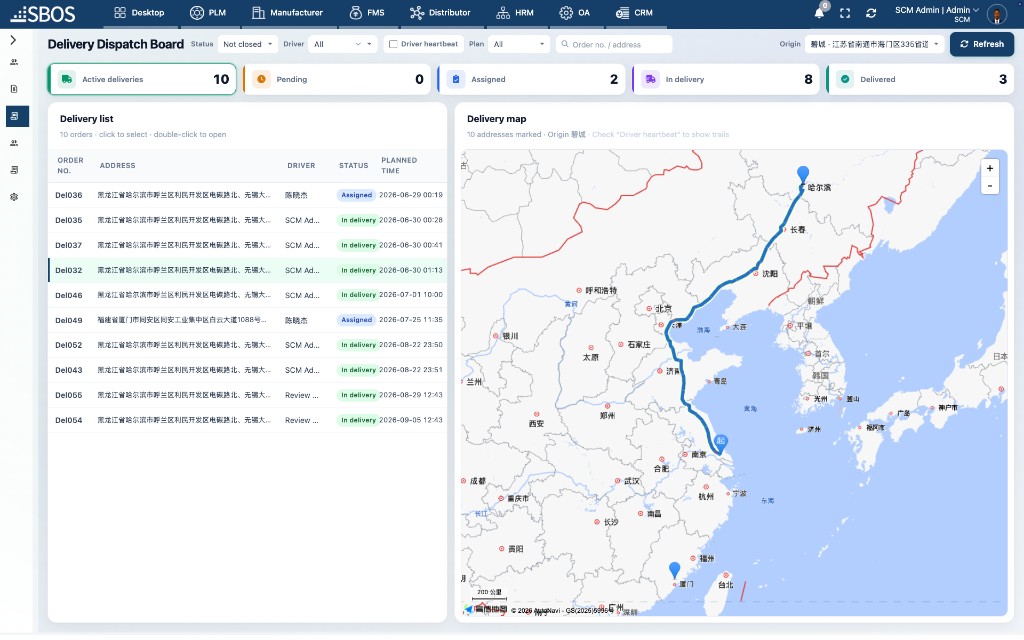Select order Del035 row
The height and width of the screenshot is (640, 1024).
(248, 220)
